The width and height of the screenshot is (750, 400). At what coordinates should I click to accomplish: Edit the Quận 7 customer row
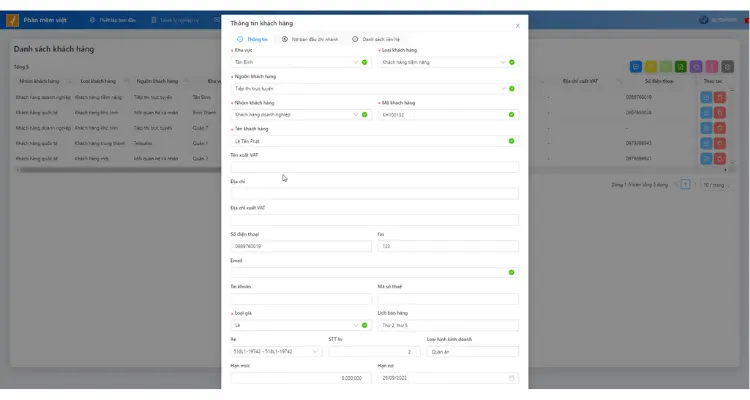(x=706, y=128)
